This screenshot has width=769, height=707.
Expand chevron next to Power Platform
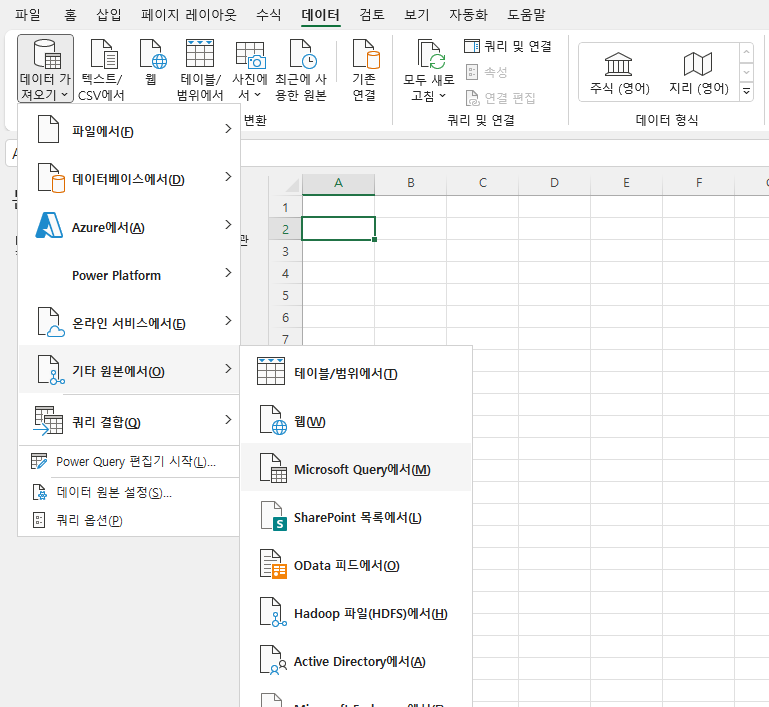tap(228, 273)
